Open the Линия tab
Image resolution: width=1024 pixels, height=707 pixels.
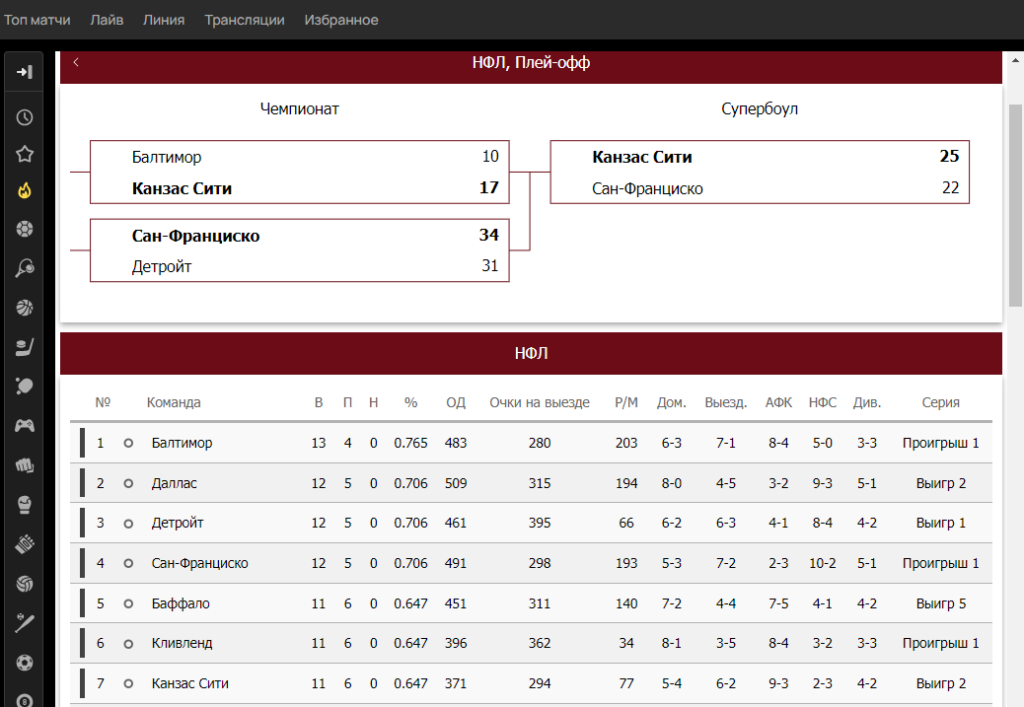click(x=164, y=20)
